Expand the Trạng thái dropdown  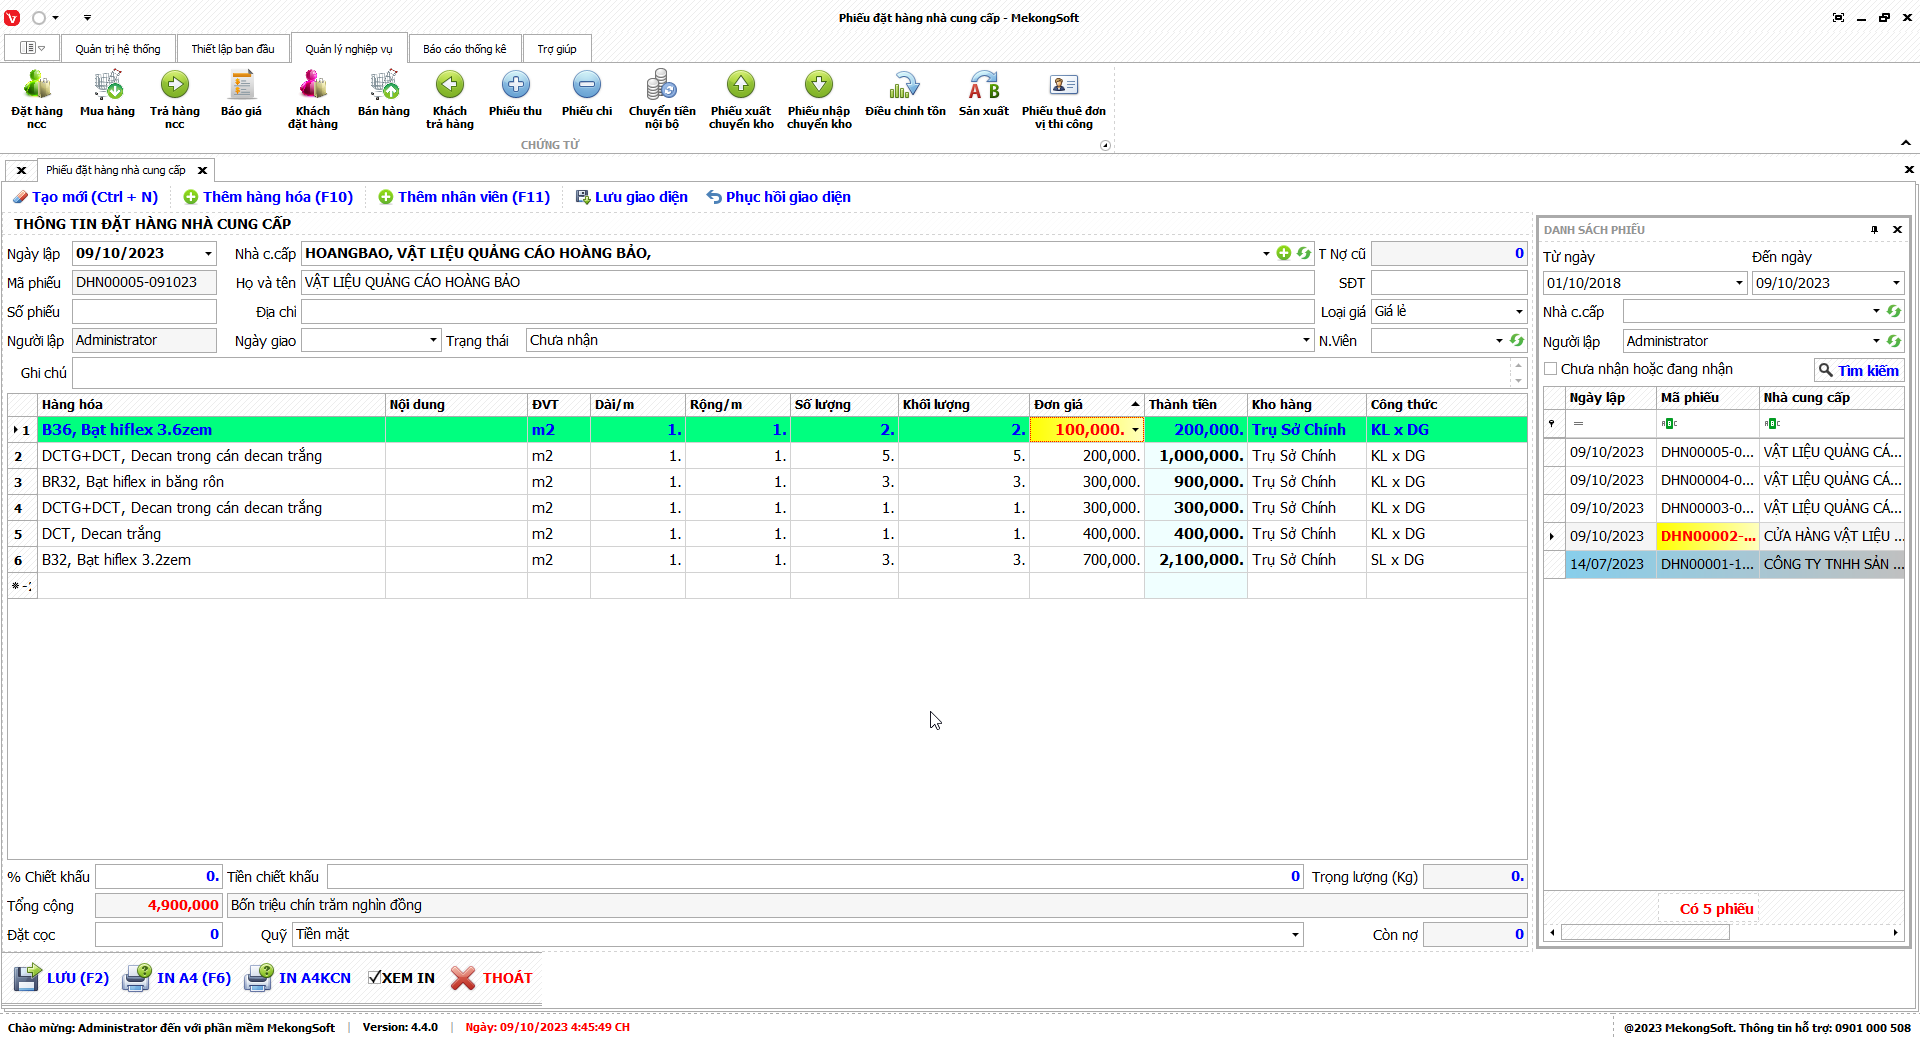tap(1306, 341)
